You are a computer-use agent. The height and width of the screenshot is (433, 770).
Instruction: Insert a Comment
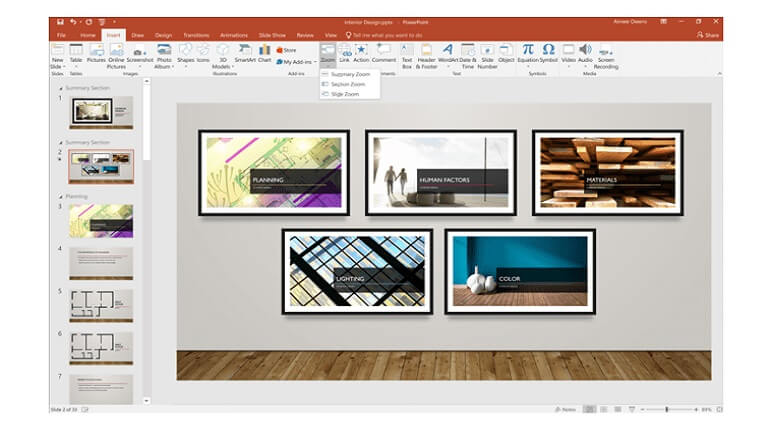click(x=384, y=53)
